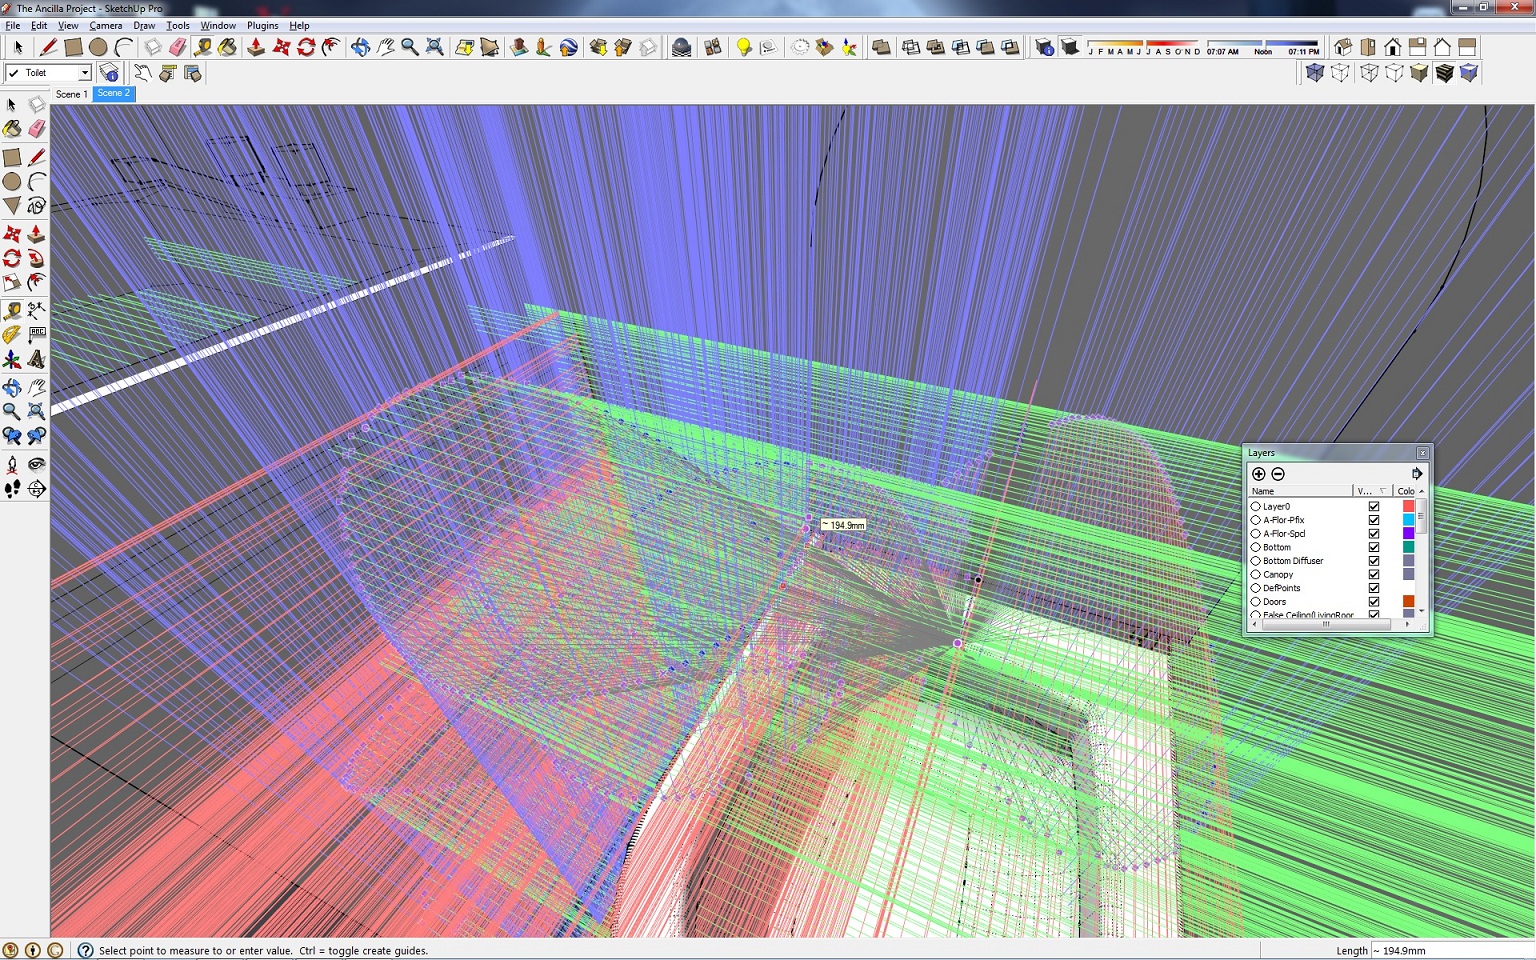
Task: Select the Iso view house icon
Action: click(1343, 47)
